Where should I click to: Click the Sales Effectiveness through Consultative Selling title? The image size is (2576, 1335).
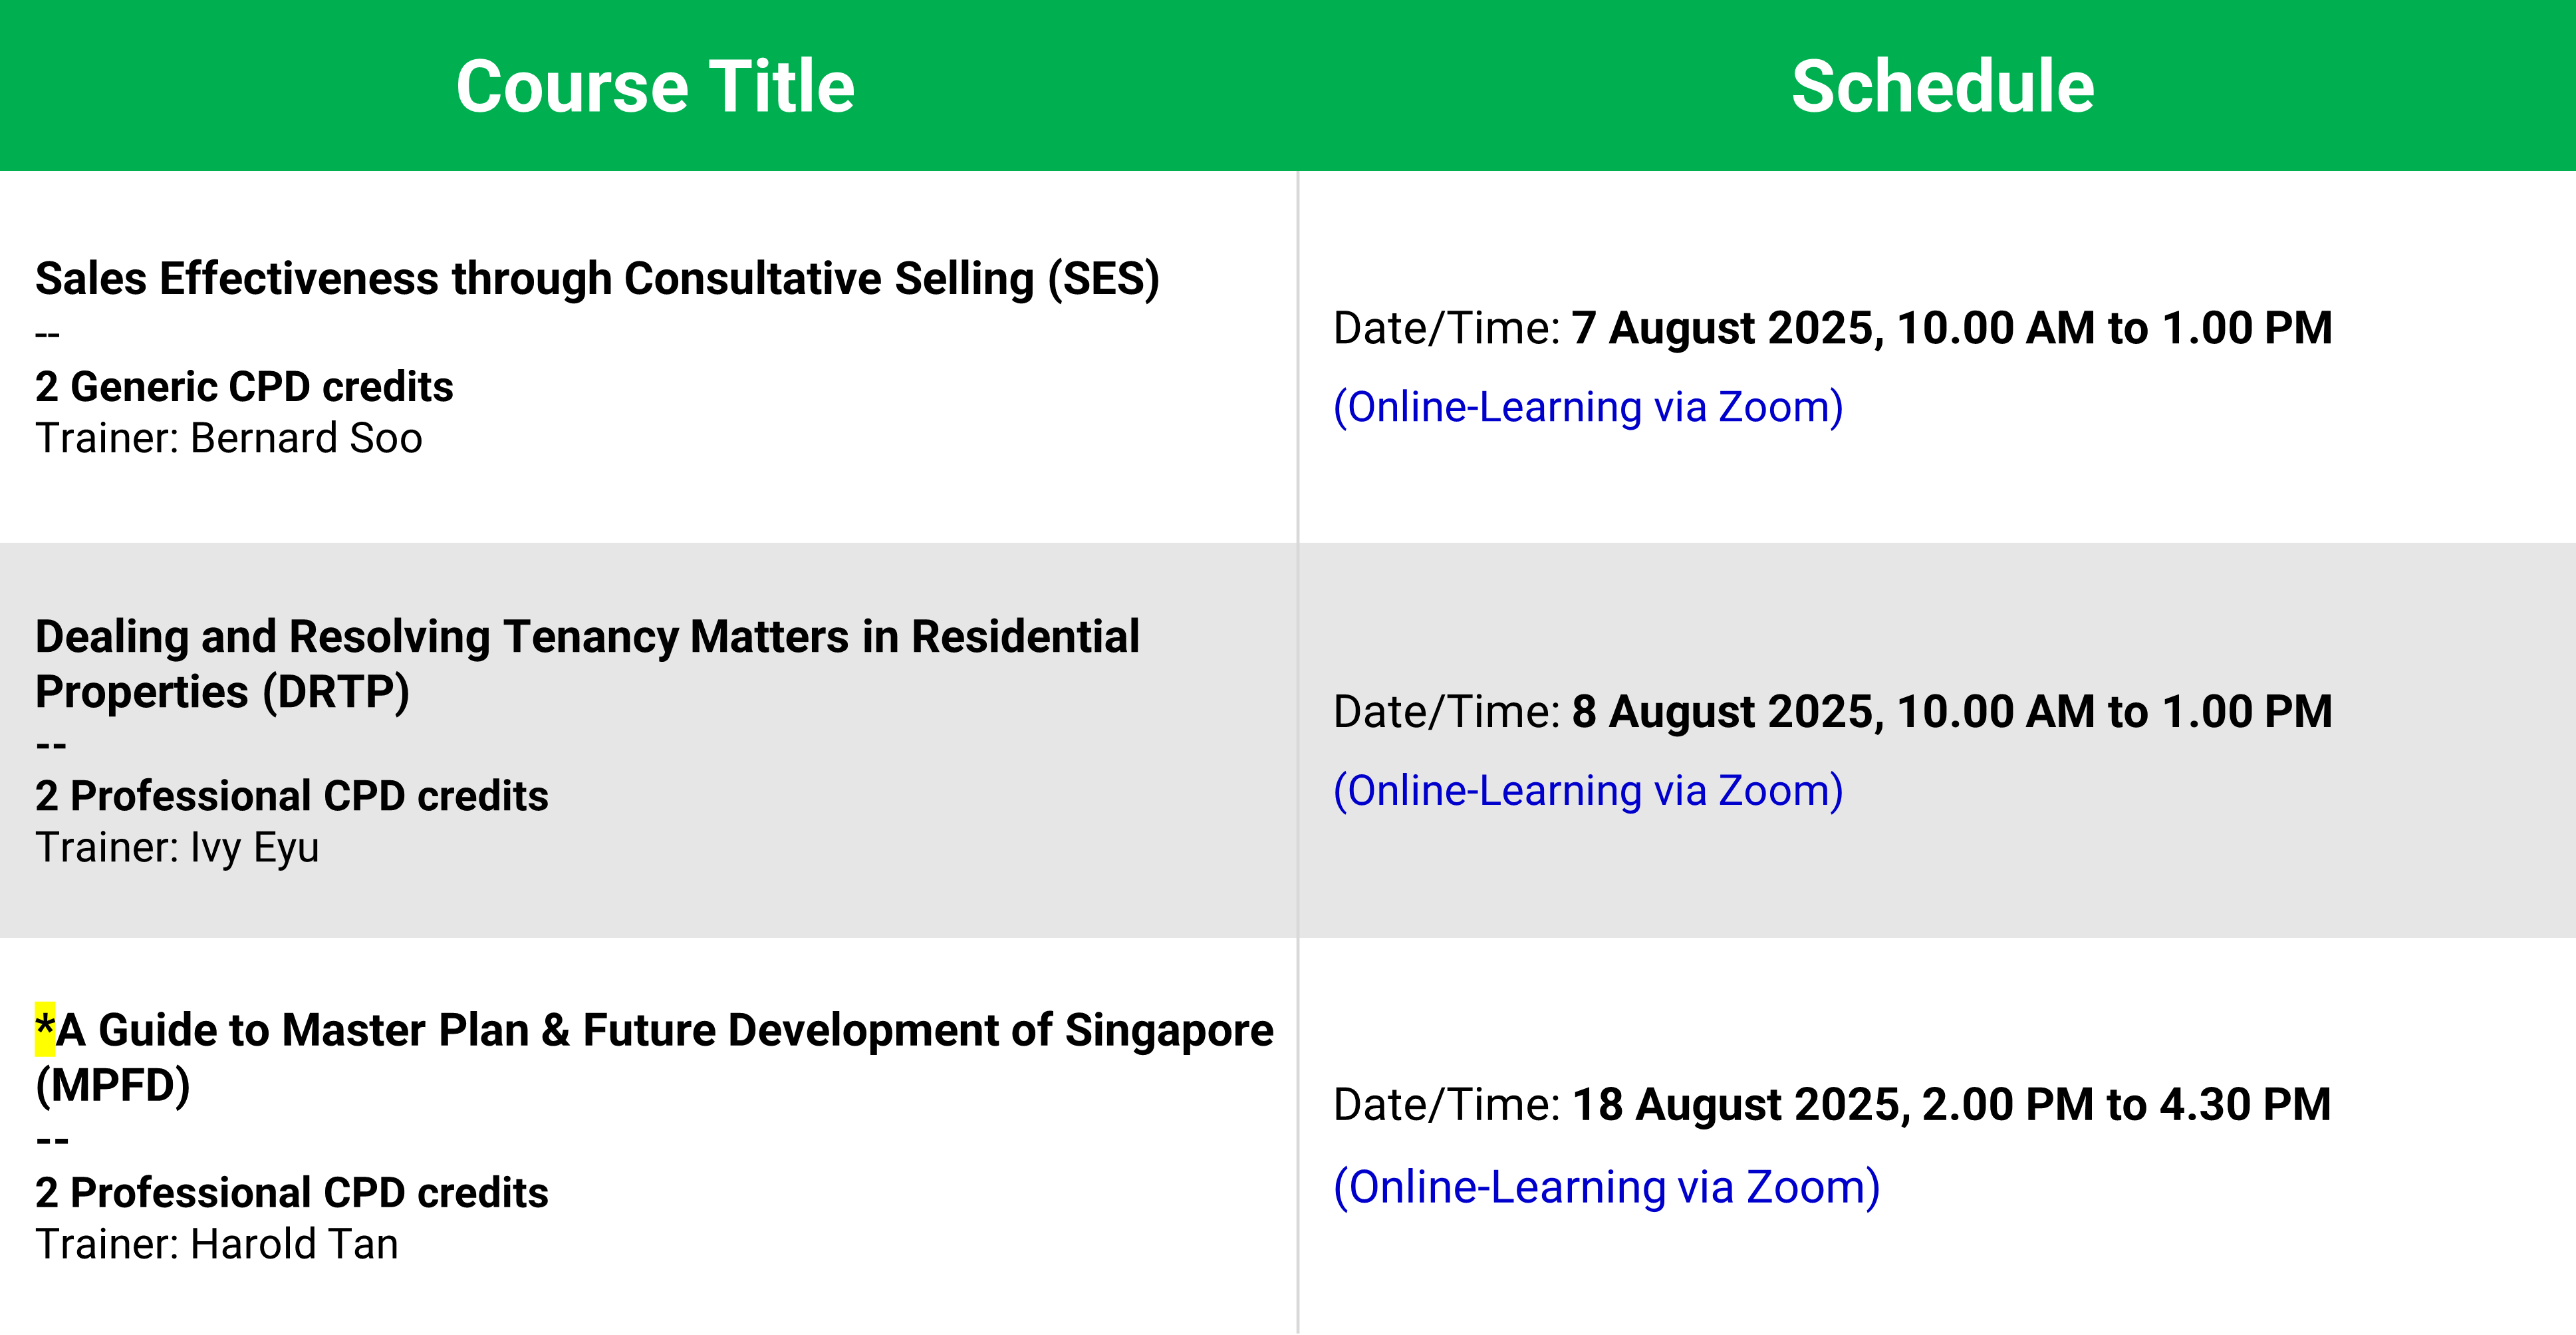597,279
